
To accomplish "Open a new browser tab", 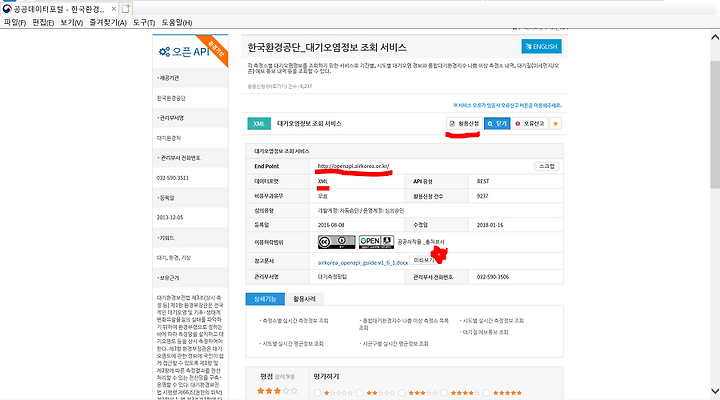I will click(x=126, y=9).
